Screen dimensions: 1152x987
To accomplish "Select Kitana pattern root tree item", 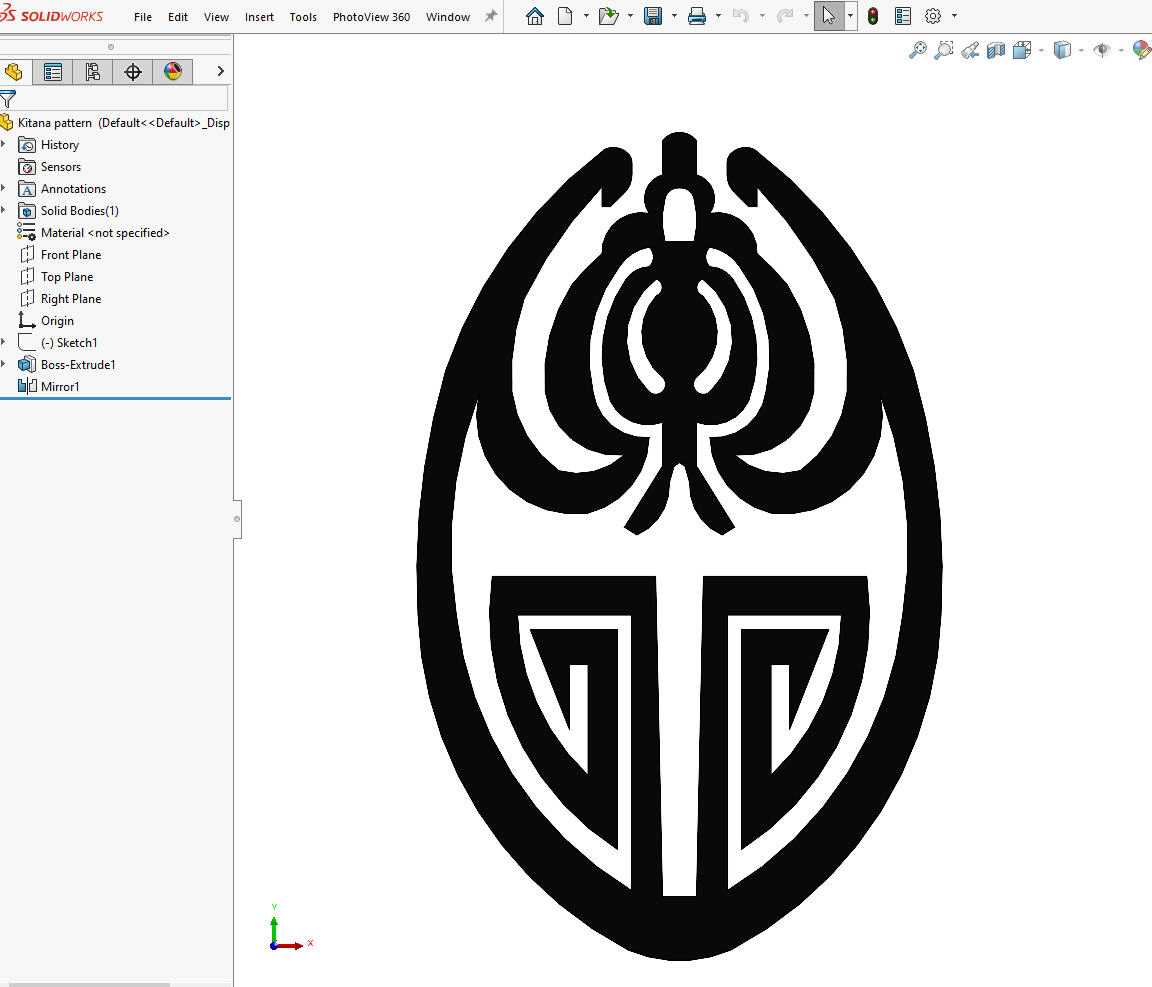I will 116,123.
